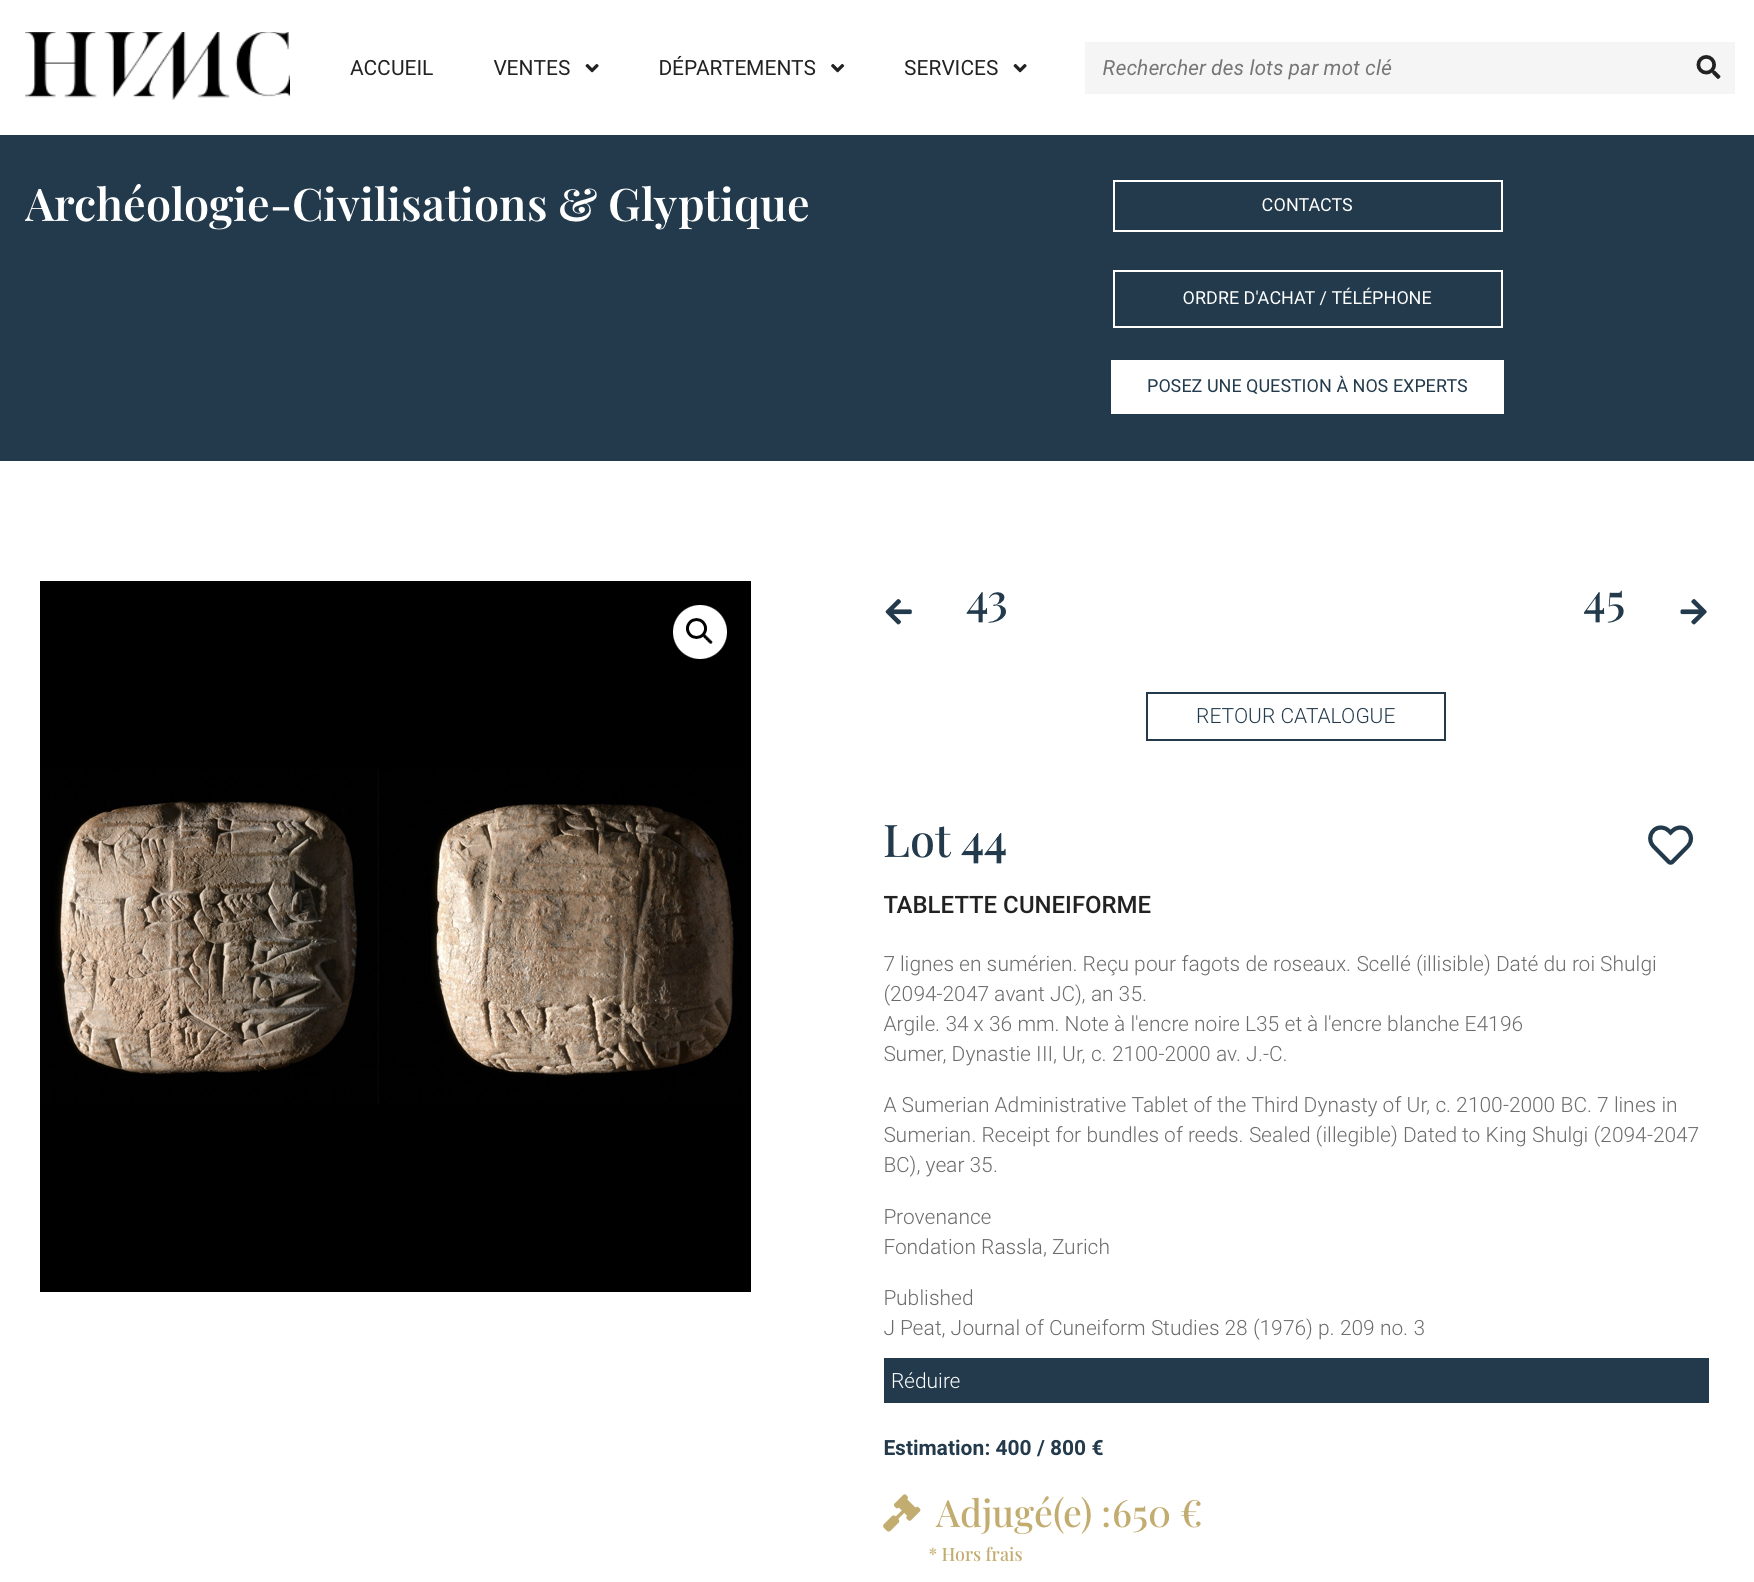Click the Archéologie-Civilisations & Glyptique heading

click(x=417, y=205)
